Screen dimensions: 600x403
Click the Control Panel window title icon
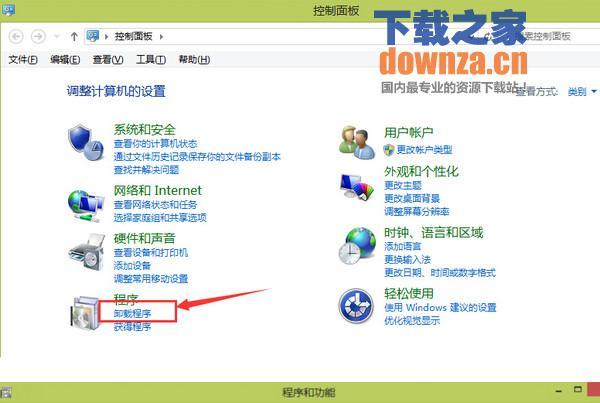(8, 8)
